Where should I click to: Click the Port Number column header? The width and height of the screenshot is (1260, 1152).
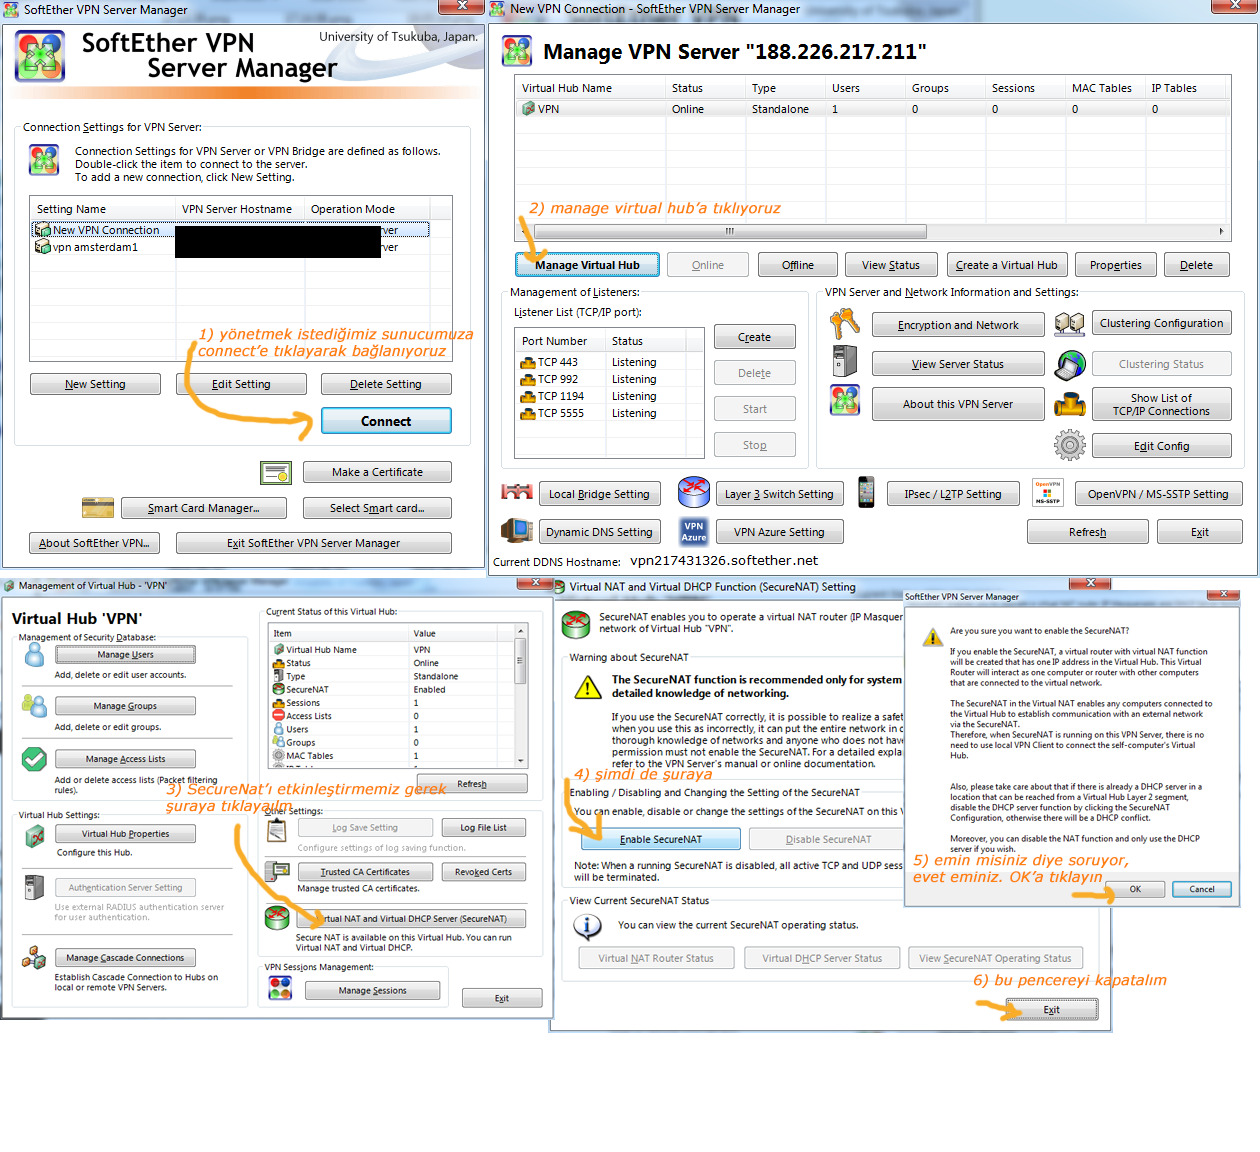point(561,341)
